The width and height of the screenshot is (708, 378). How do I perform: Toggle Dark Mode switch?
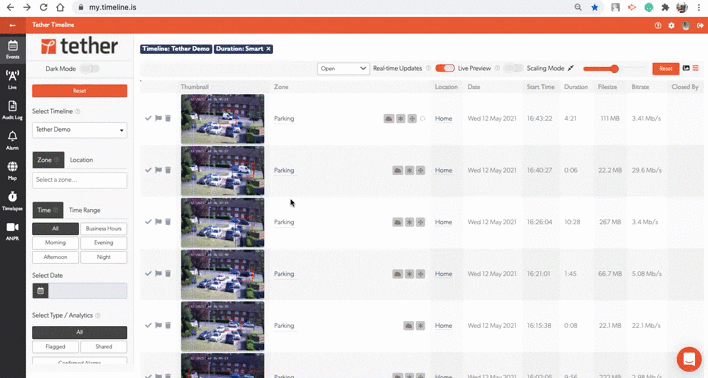click(89, 69)
